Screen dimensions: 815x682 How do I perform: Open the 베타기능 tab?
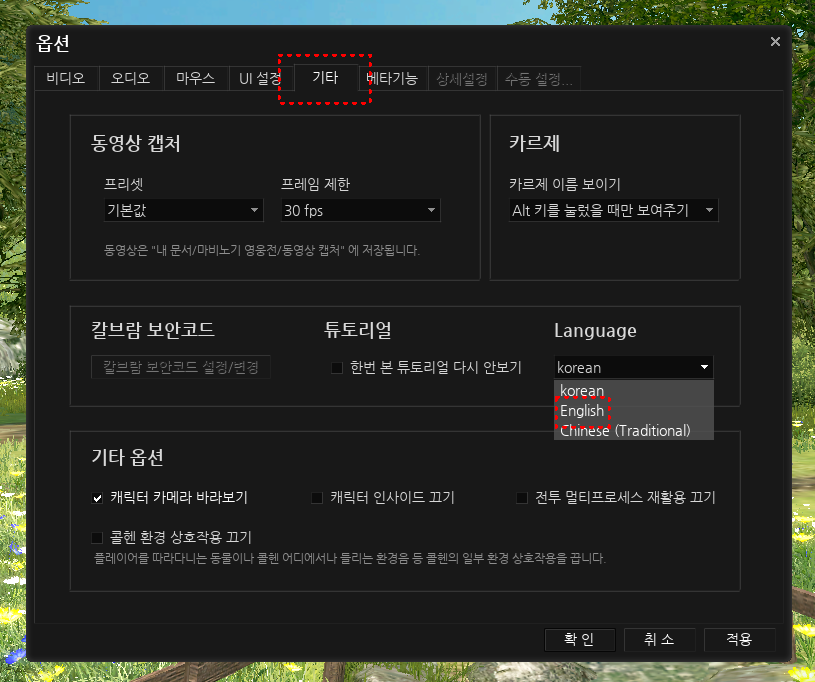392,78
